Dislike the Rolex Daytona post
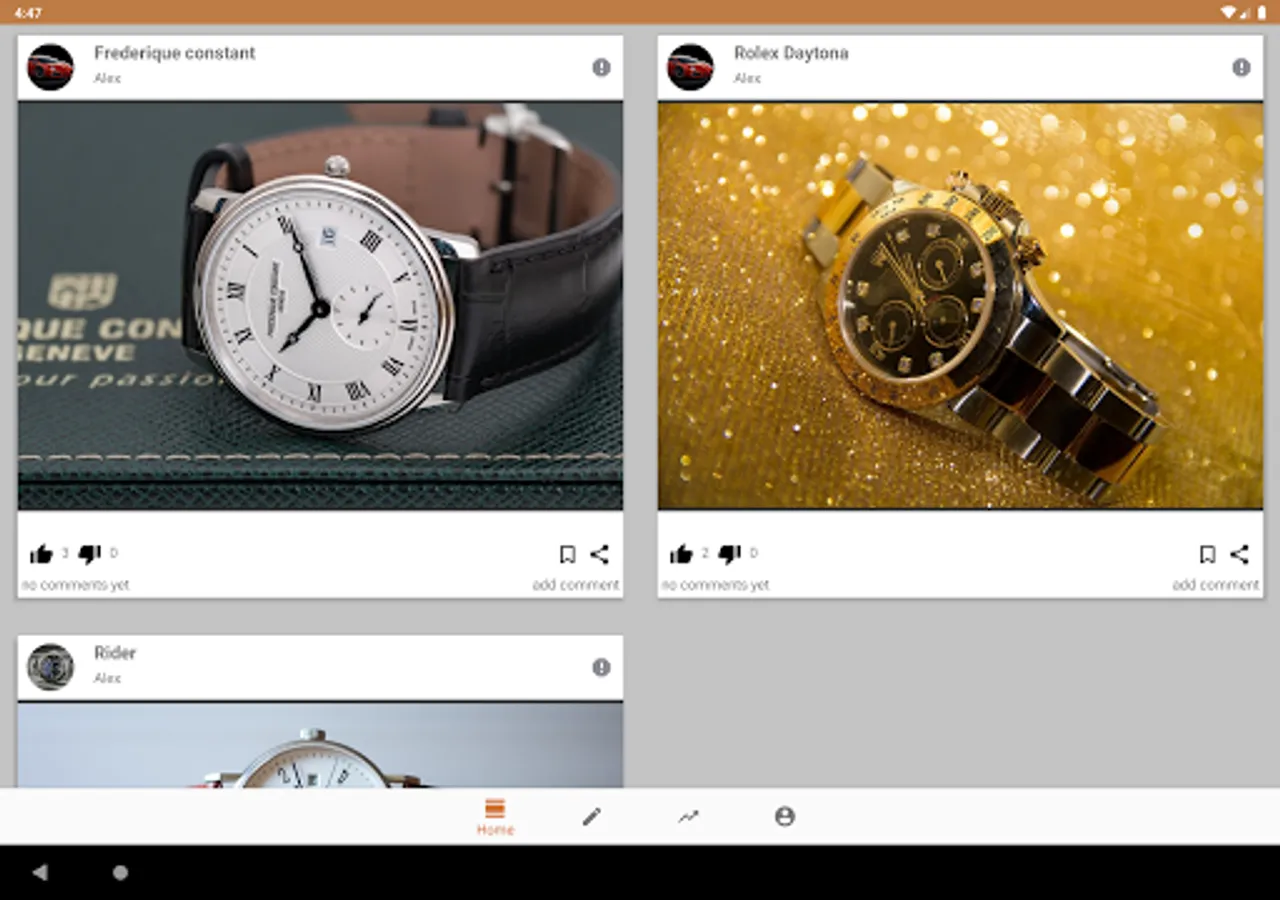The height and width of the screenshot is (900, 1280). click(x=730, y=554)
